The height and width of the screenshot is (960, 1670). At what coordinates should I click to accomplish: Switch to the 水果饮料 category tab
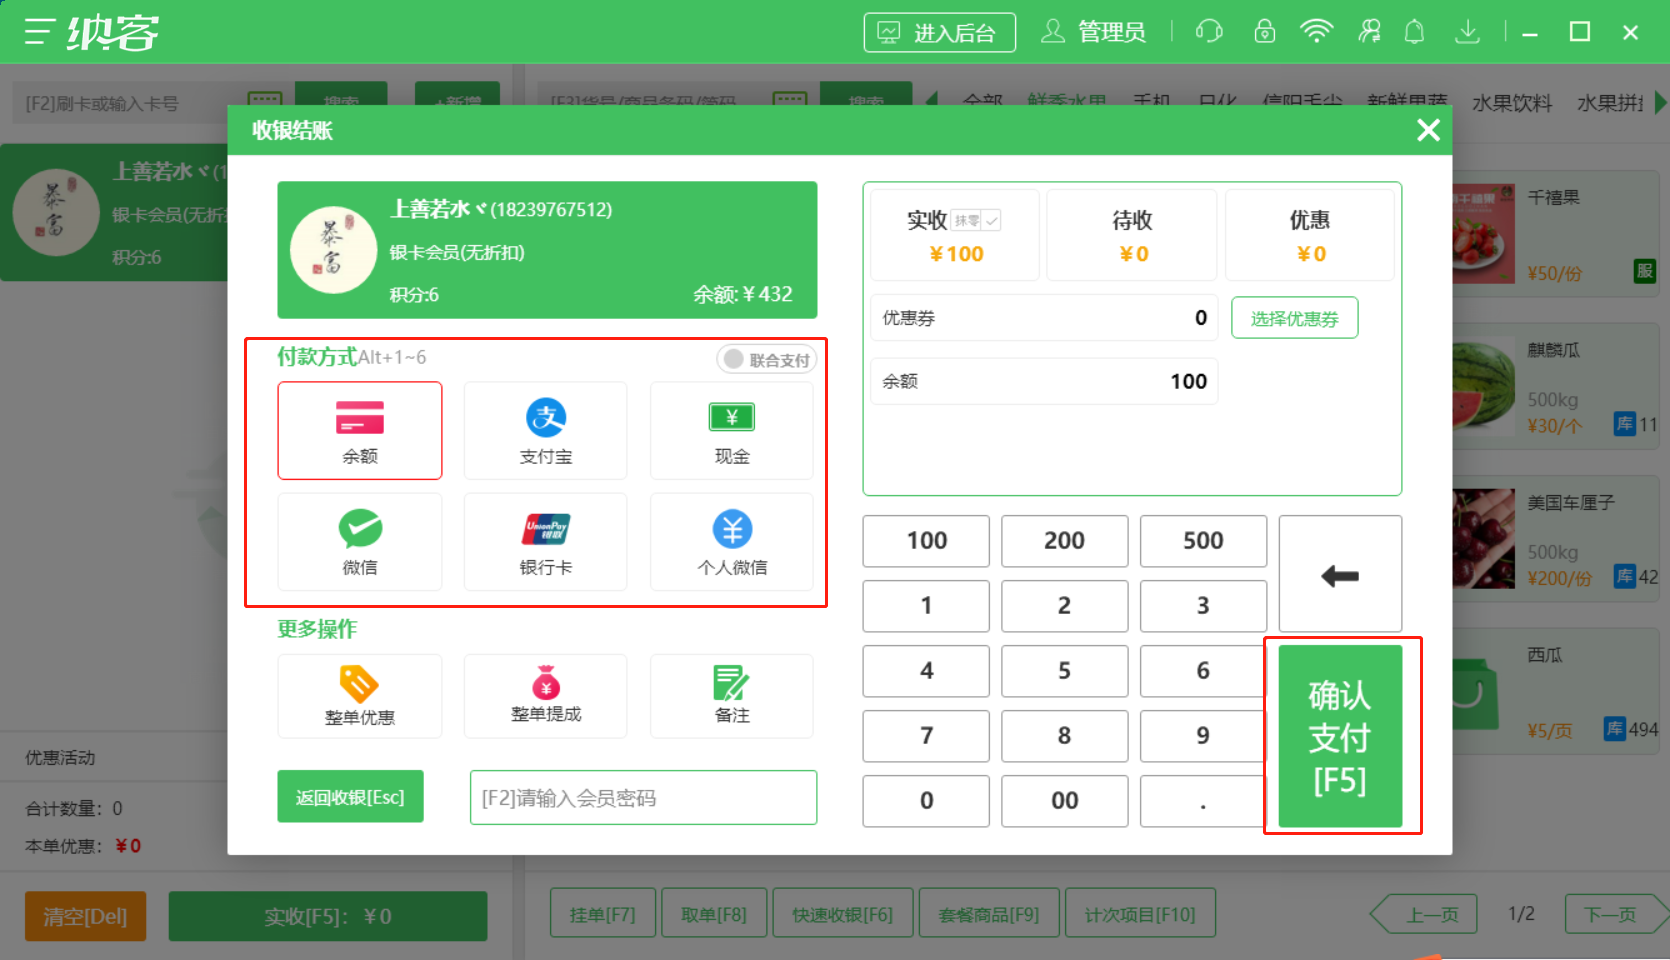[x=1510, y=101]
